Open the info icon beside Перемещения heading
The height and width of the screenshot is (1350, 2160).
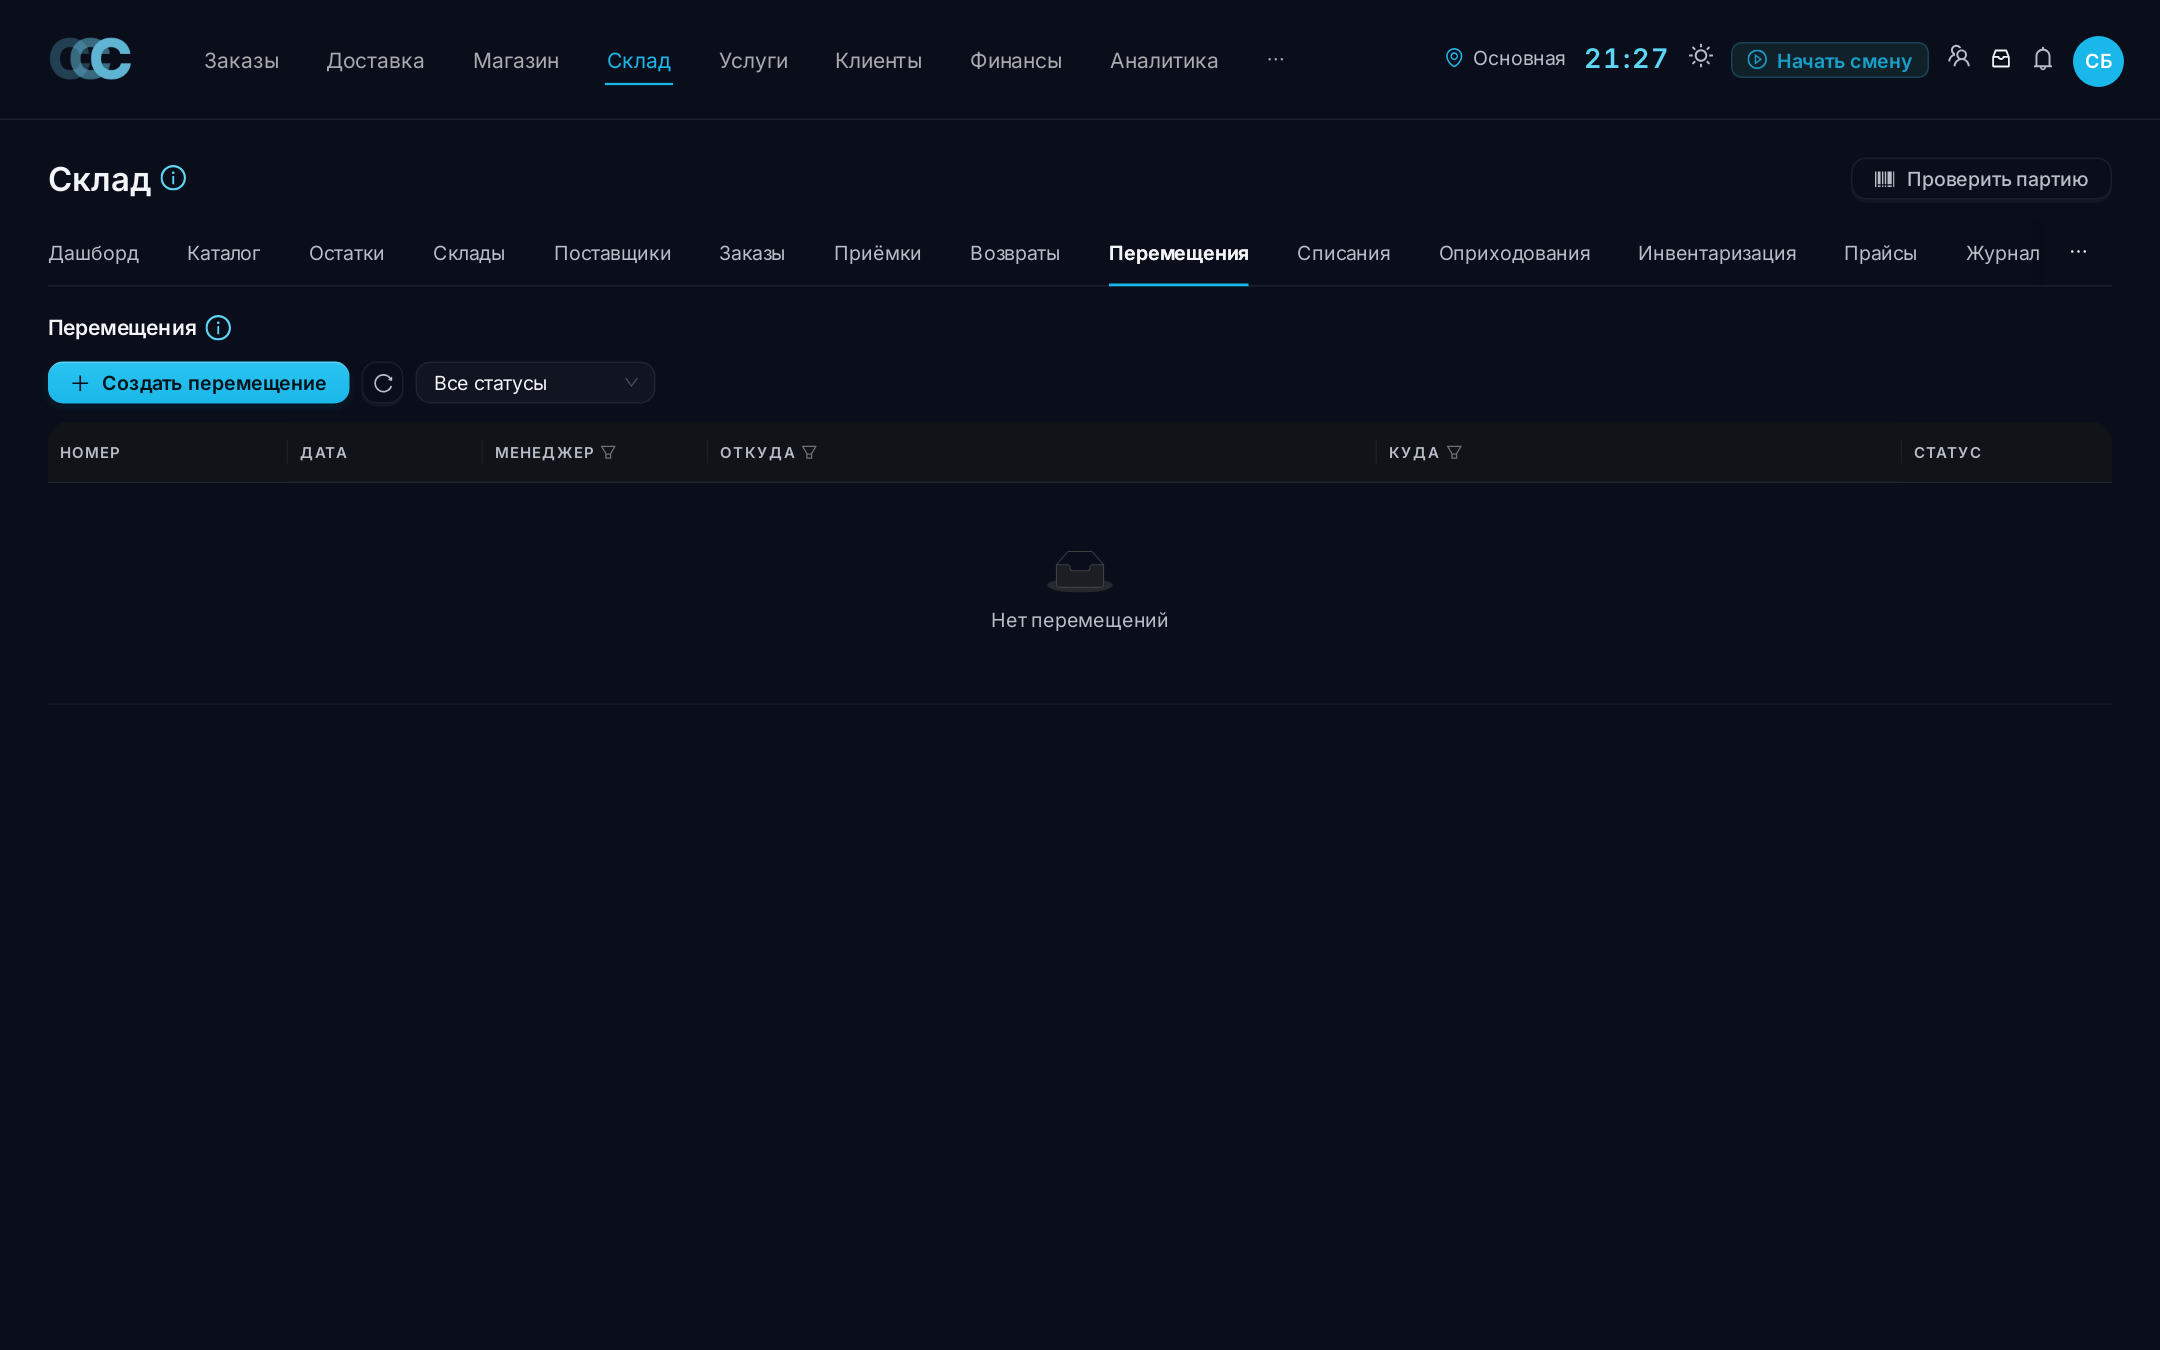point(218,328)
